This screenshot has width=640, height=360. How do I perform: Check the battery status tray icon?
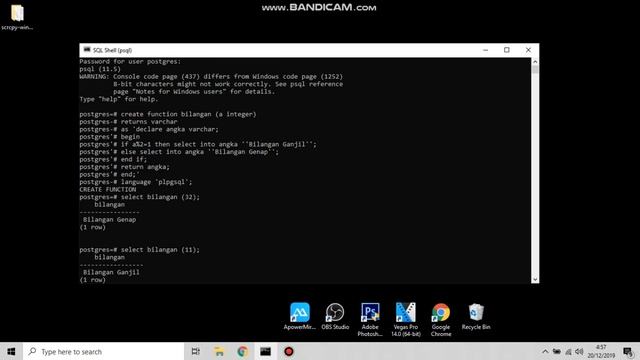tap(557, 351)
